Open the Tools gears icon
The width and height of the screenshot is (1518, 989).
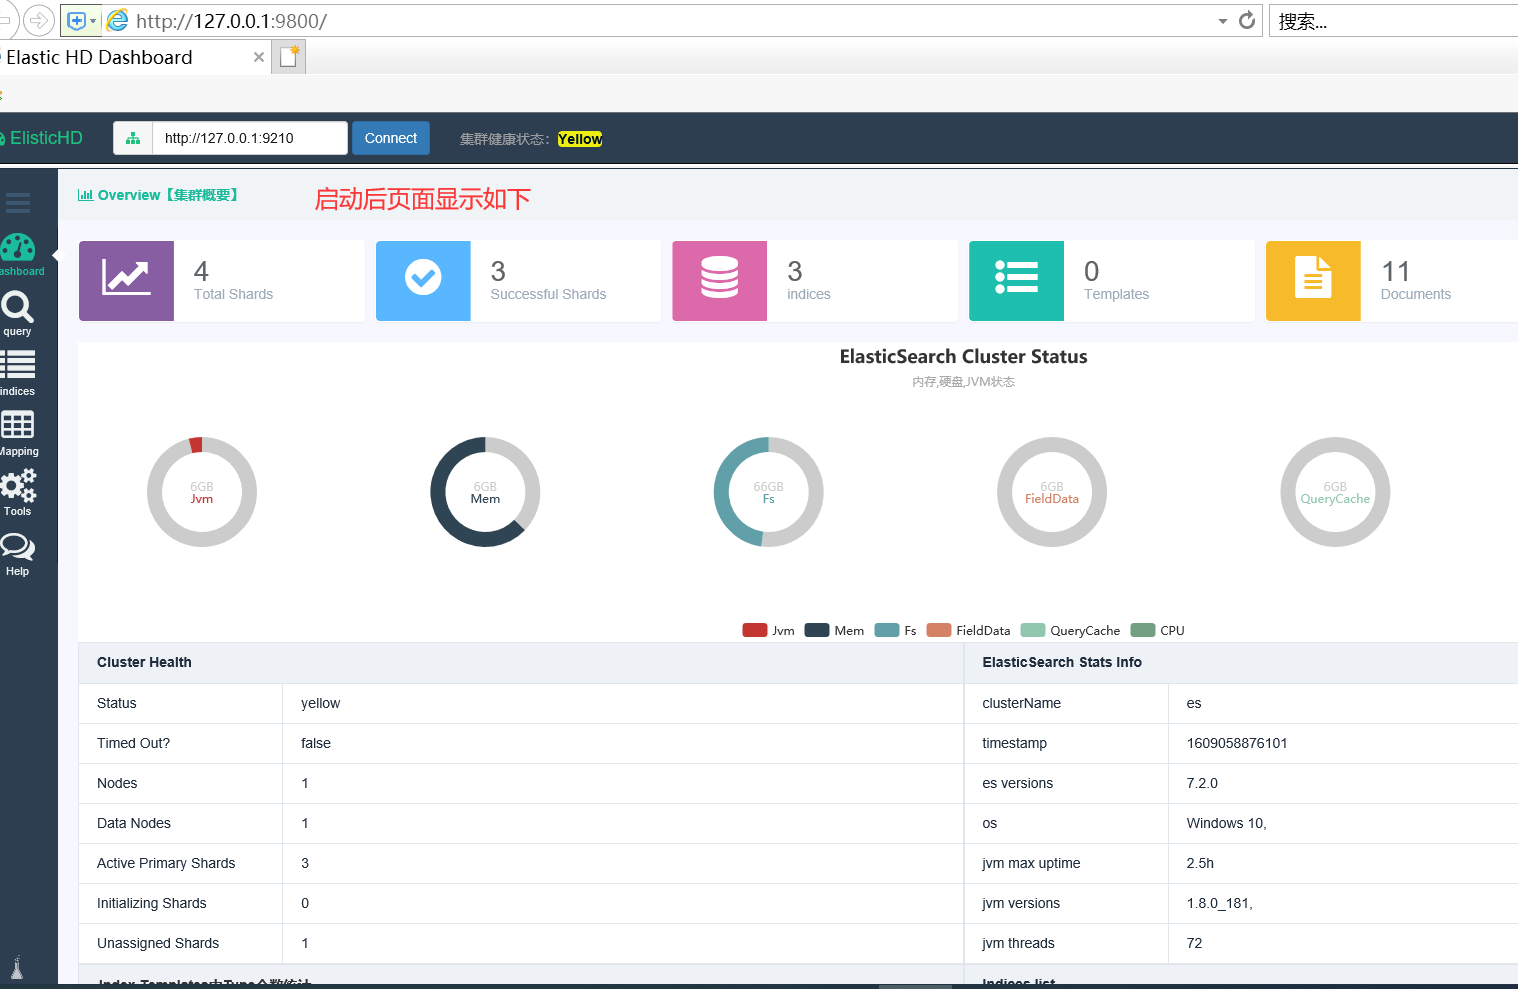(x=18, y=485)
